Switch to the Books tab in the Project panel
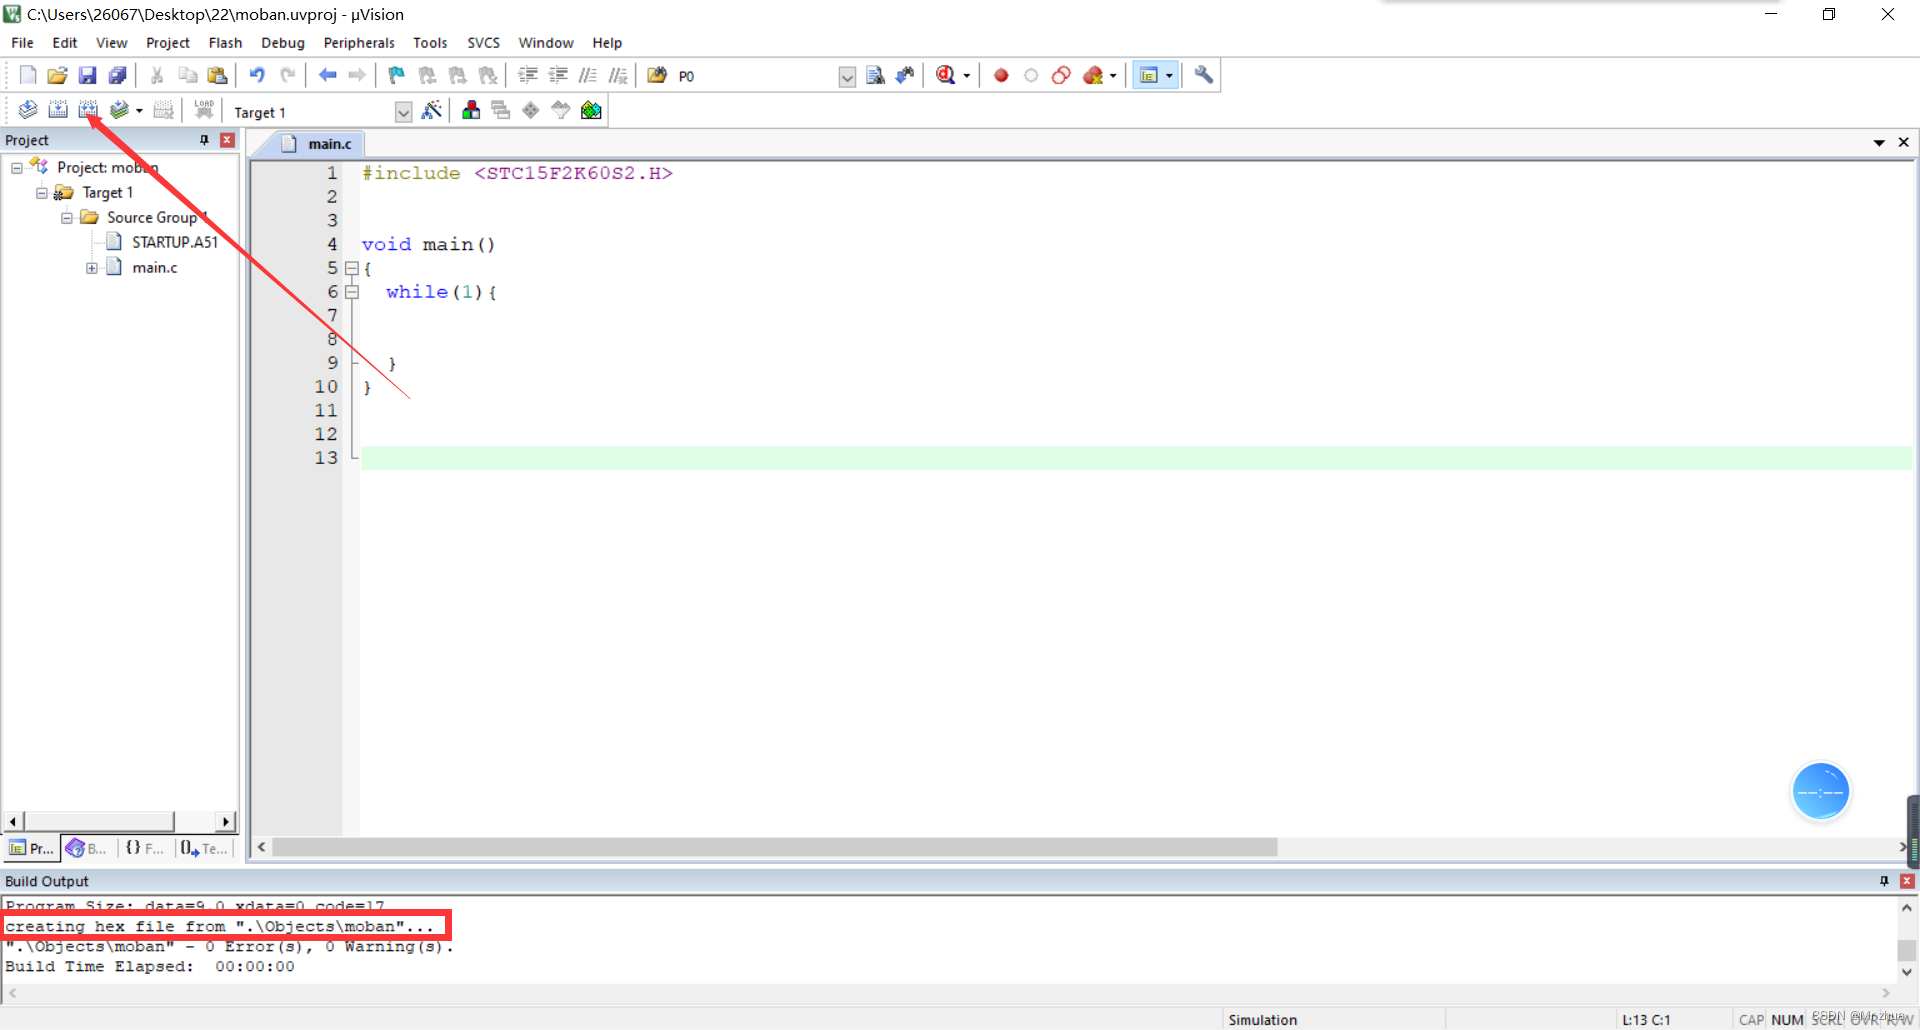This screenshot has height=1030, width=1920. pos(88,848)
